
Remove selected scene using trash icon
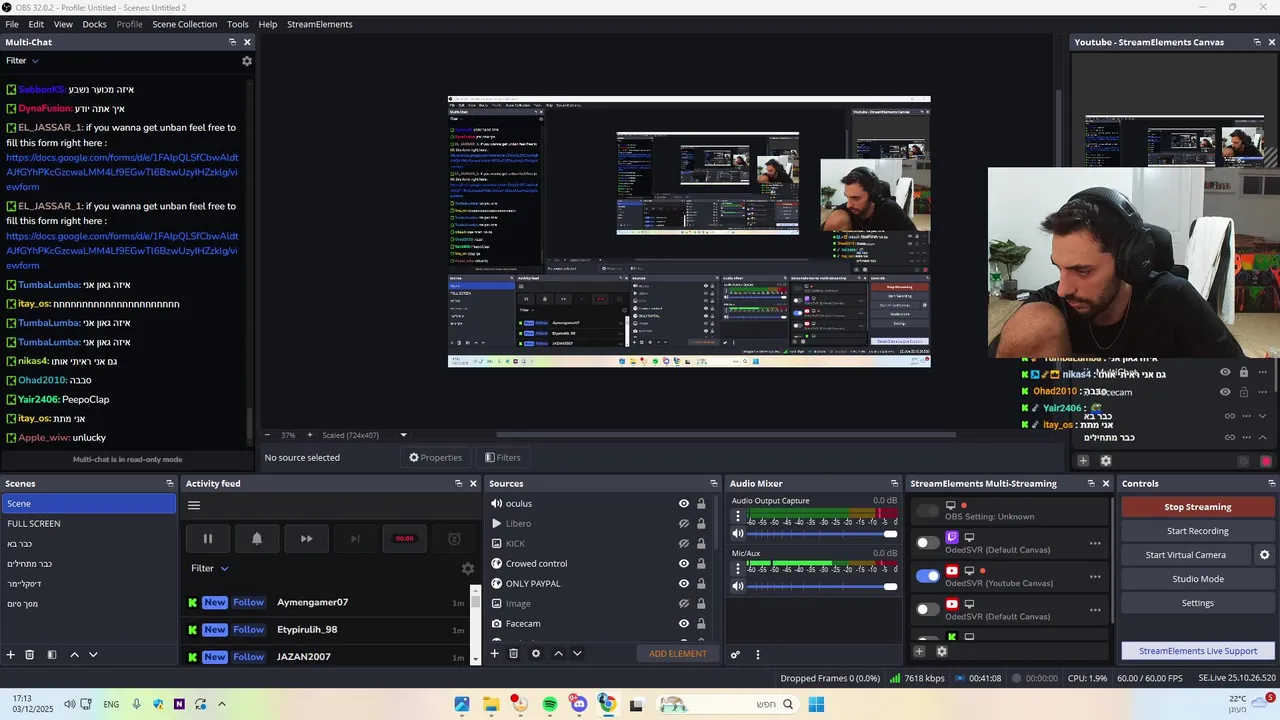tap(30, 655)
